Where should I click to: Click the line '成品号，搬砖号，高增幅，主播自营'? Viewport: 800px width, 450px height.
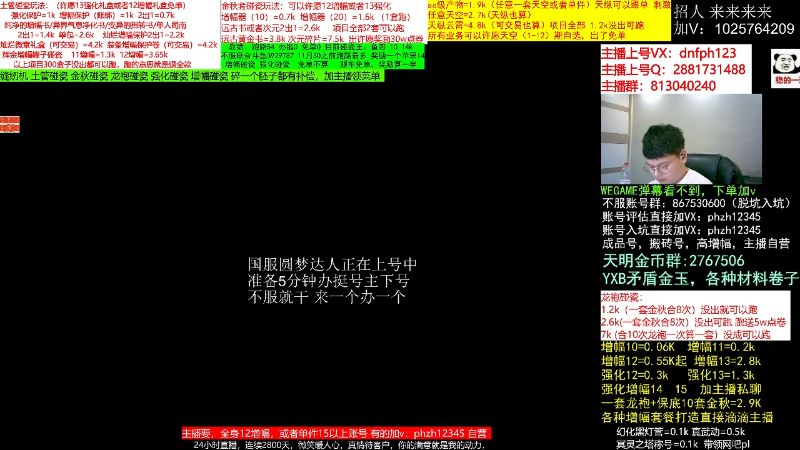point(696,243)
